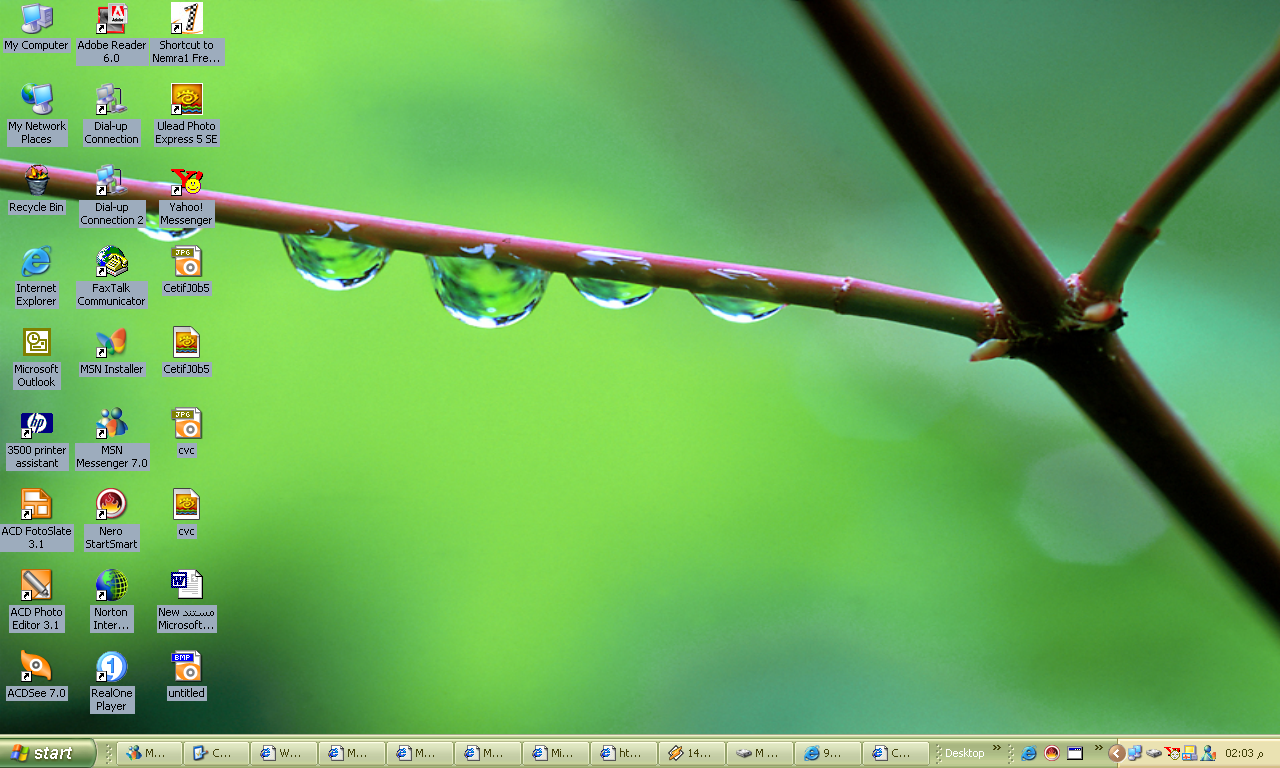Open the My Computer desktop icon
This screenshot has width=1280, height=768.
(36, 28)
